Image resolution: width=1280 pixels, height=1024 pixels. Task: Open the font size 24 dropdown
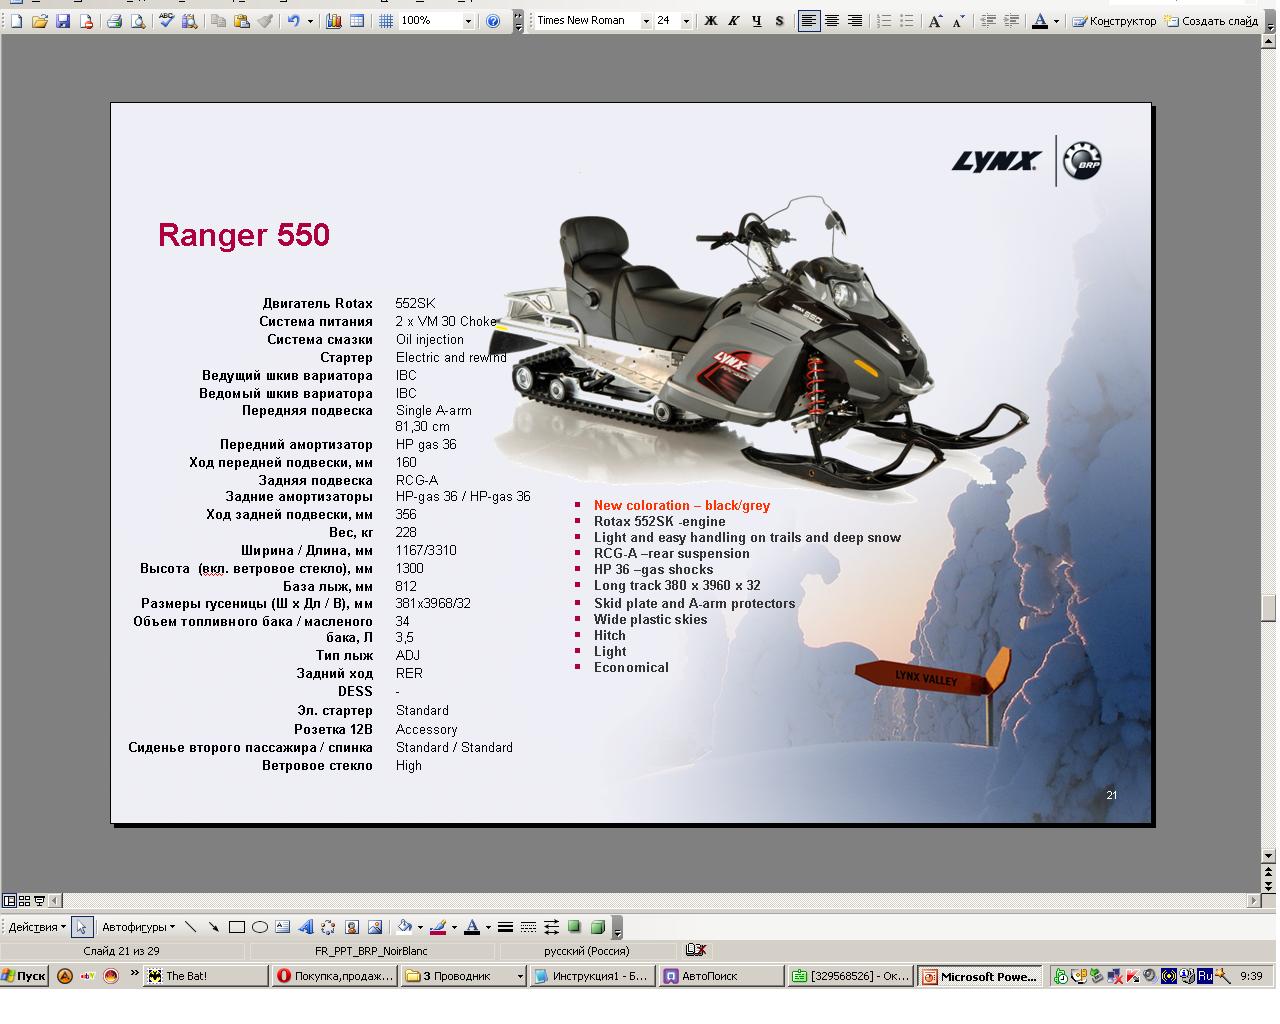(x=686, y=21)
